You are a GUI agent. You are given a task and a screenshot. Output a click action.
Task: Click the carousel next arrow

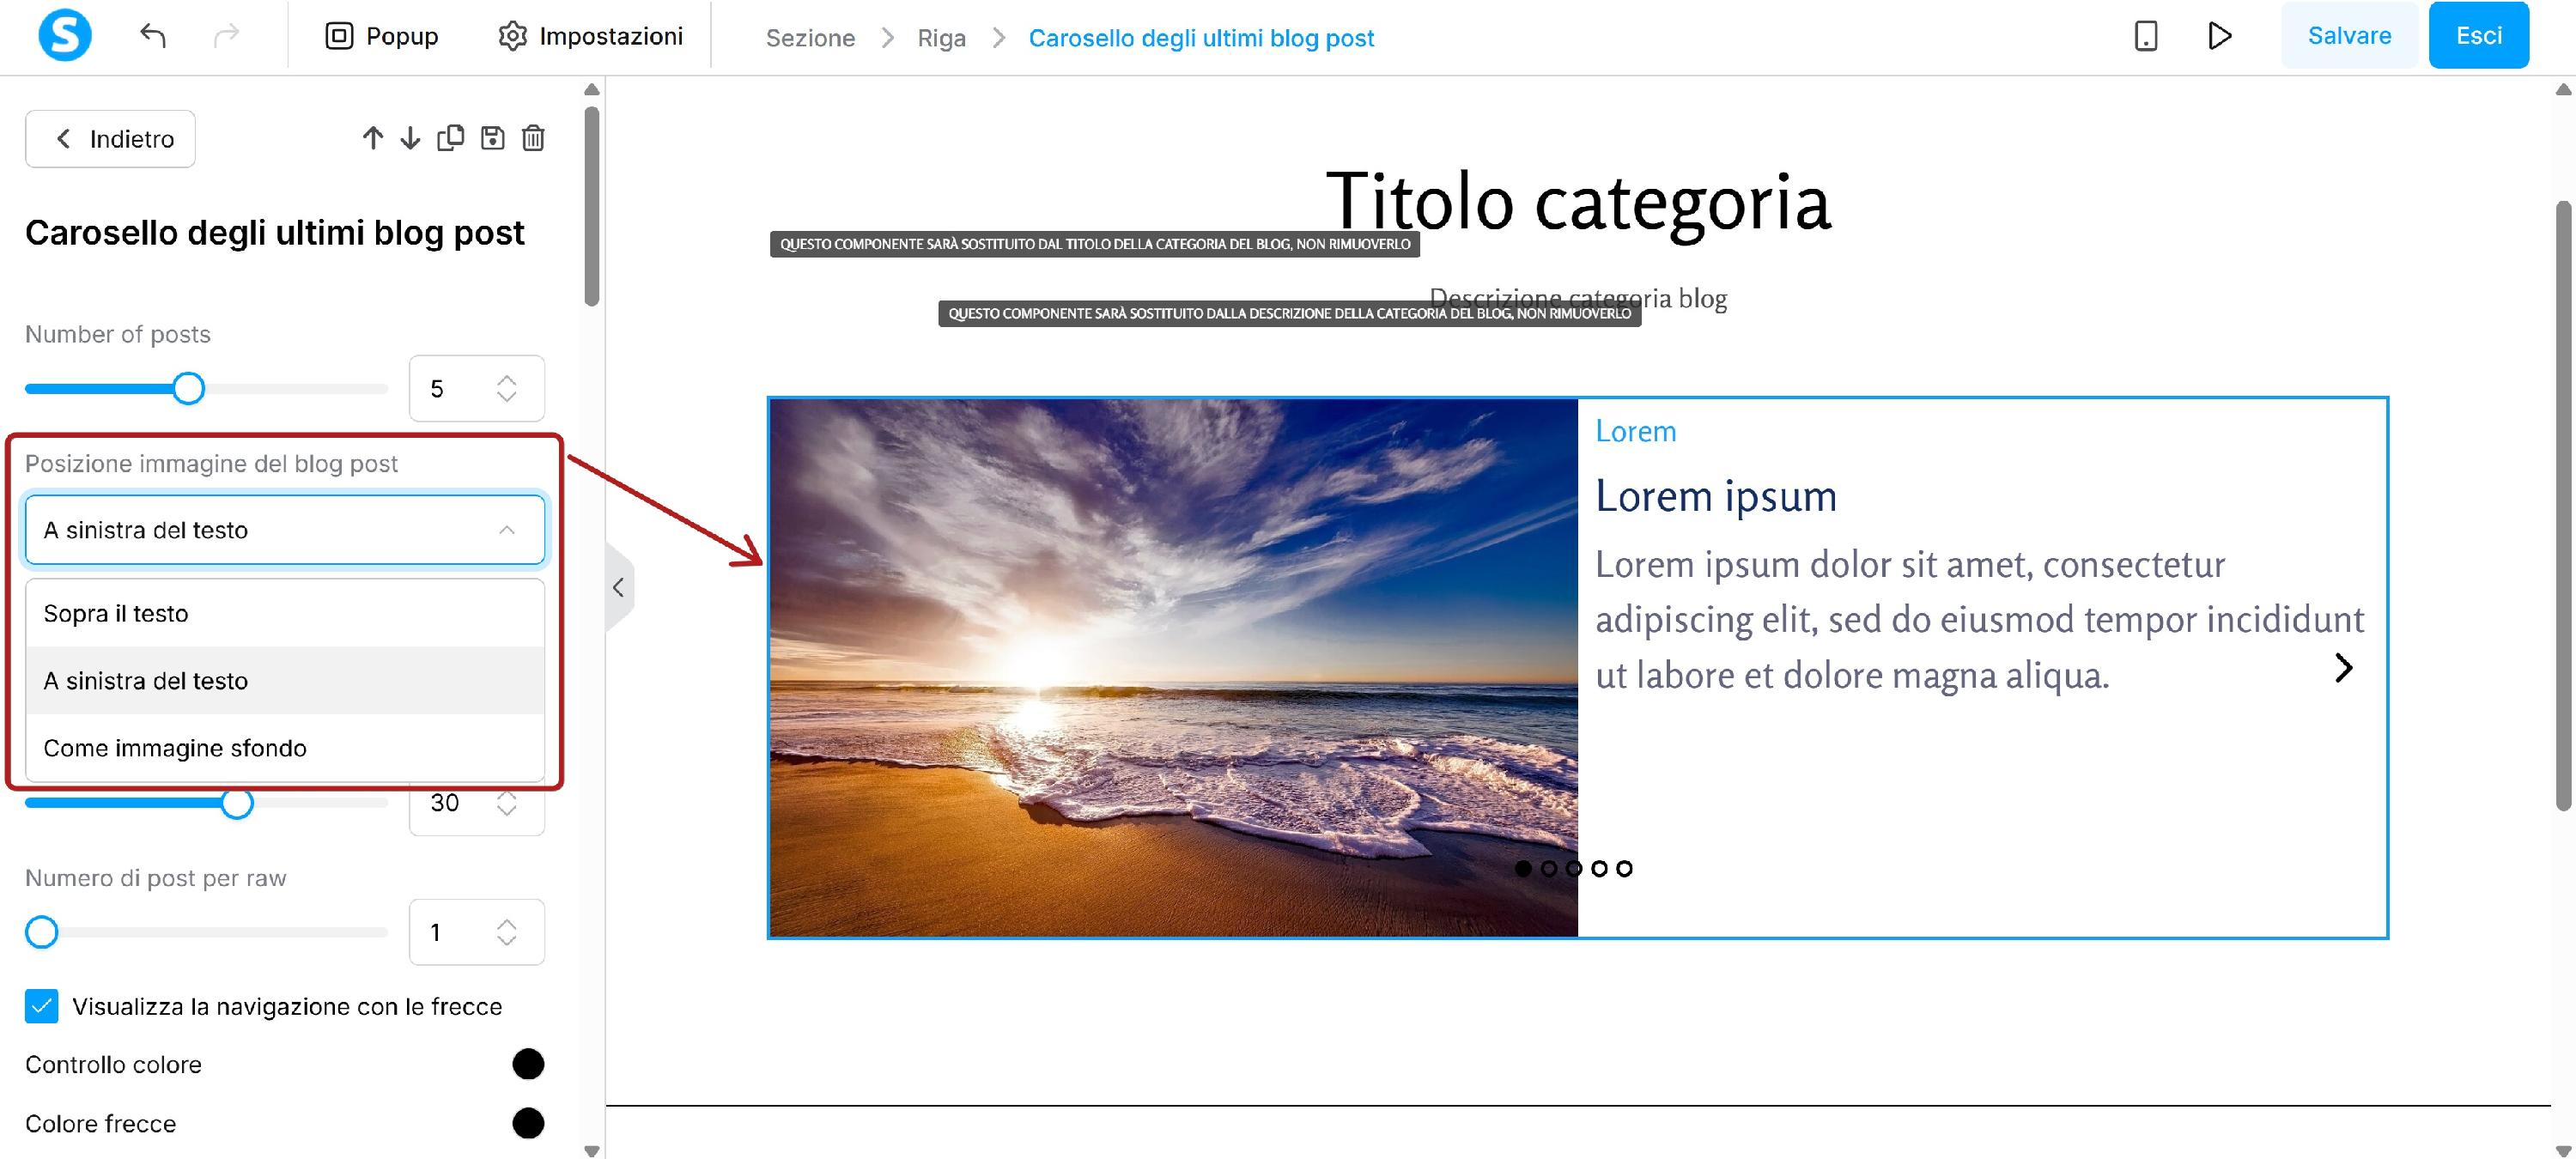point(2343,668)
